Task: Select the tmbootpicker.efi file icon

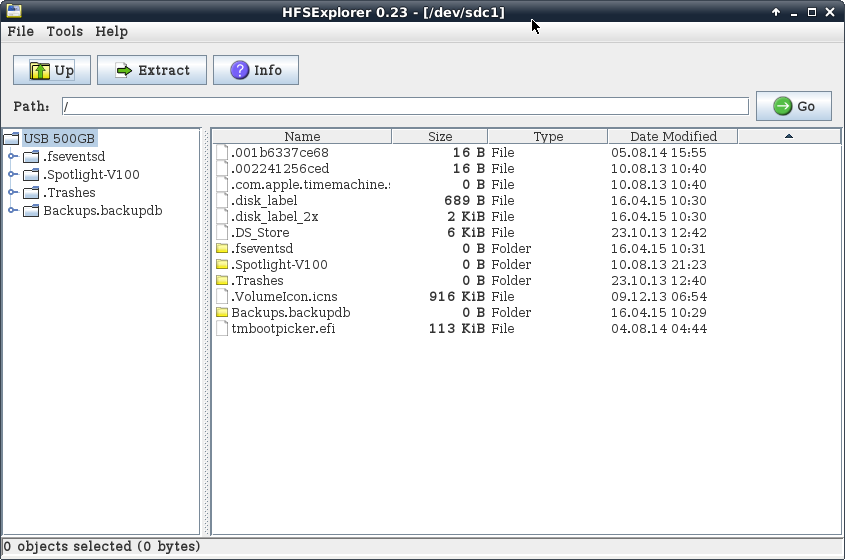Action: click(x=222, y=328)
